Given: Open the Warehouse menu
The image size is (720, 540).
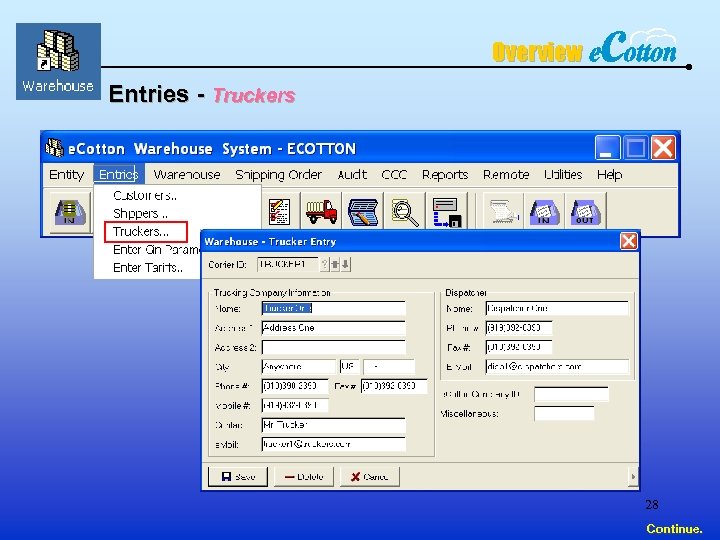Looking at the screenshot, I should 187,174.
